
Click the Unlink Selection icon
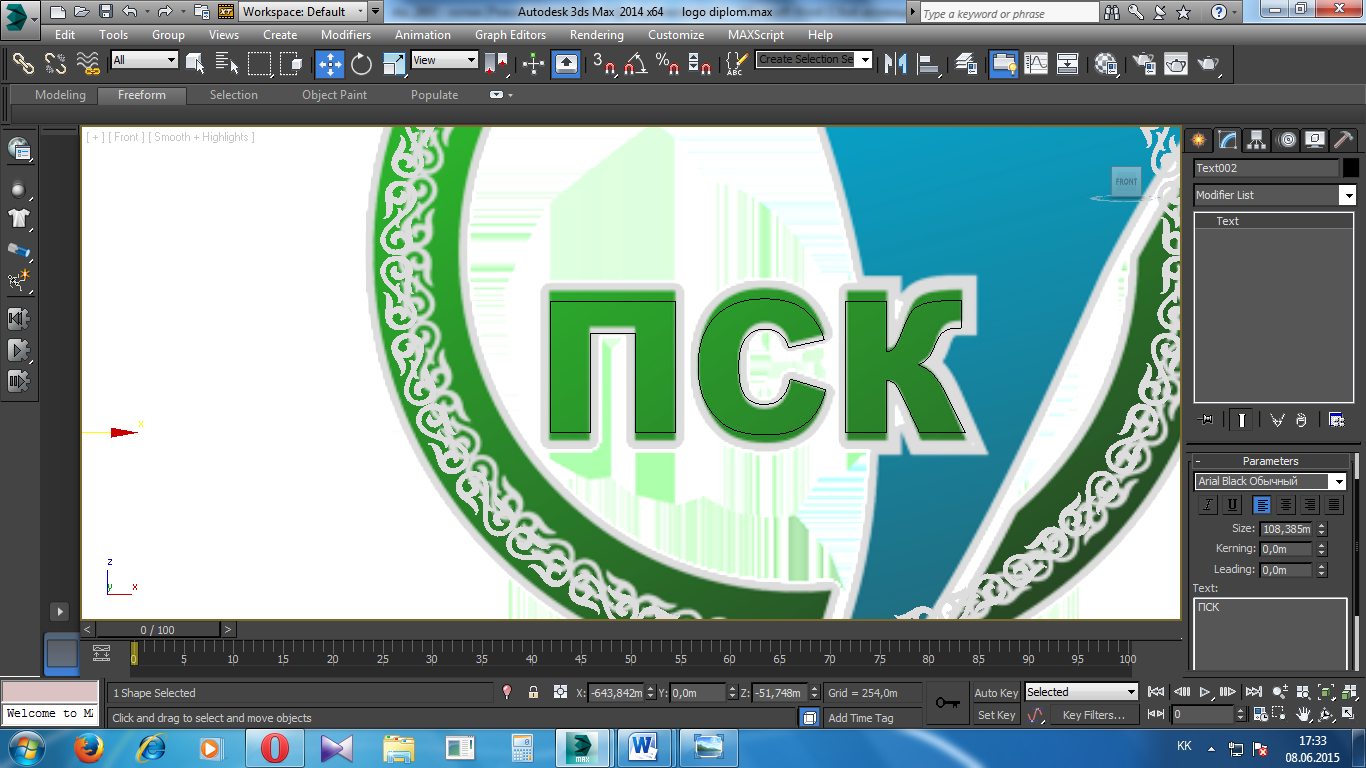pyautogui.click(x=56, y=64)
